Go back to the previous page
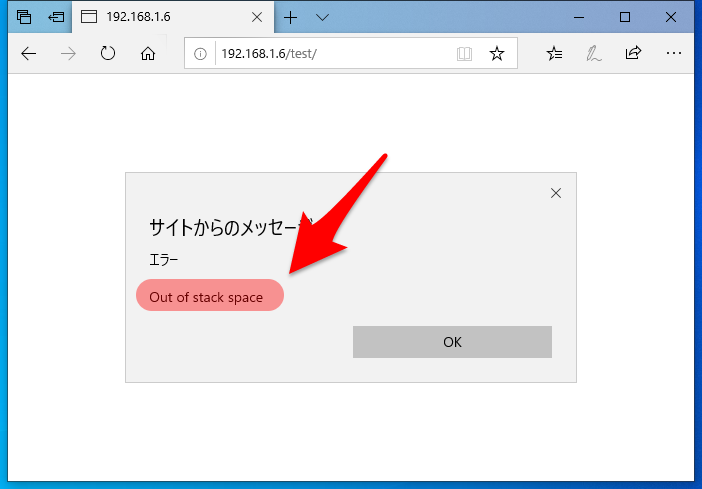 pyautogui.click(x=28, y=54)
